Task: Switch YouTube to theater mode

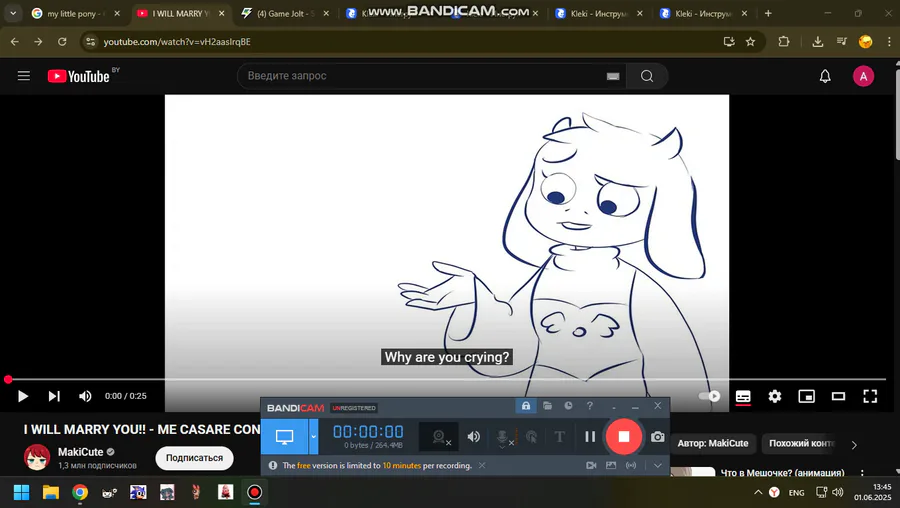Action: [x=838, y=396]
